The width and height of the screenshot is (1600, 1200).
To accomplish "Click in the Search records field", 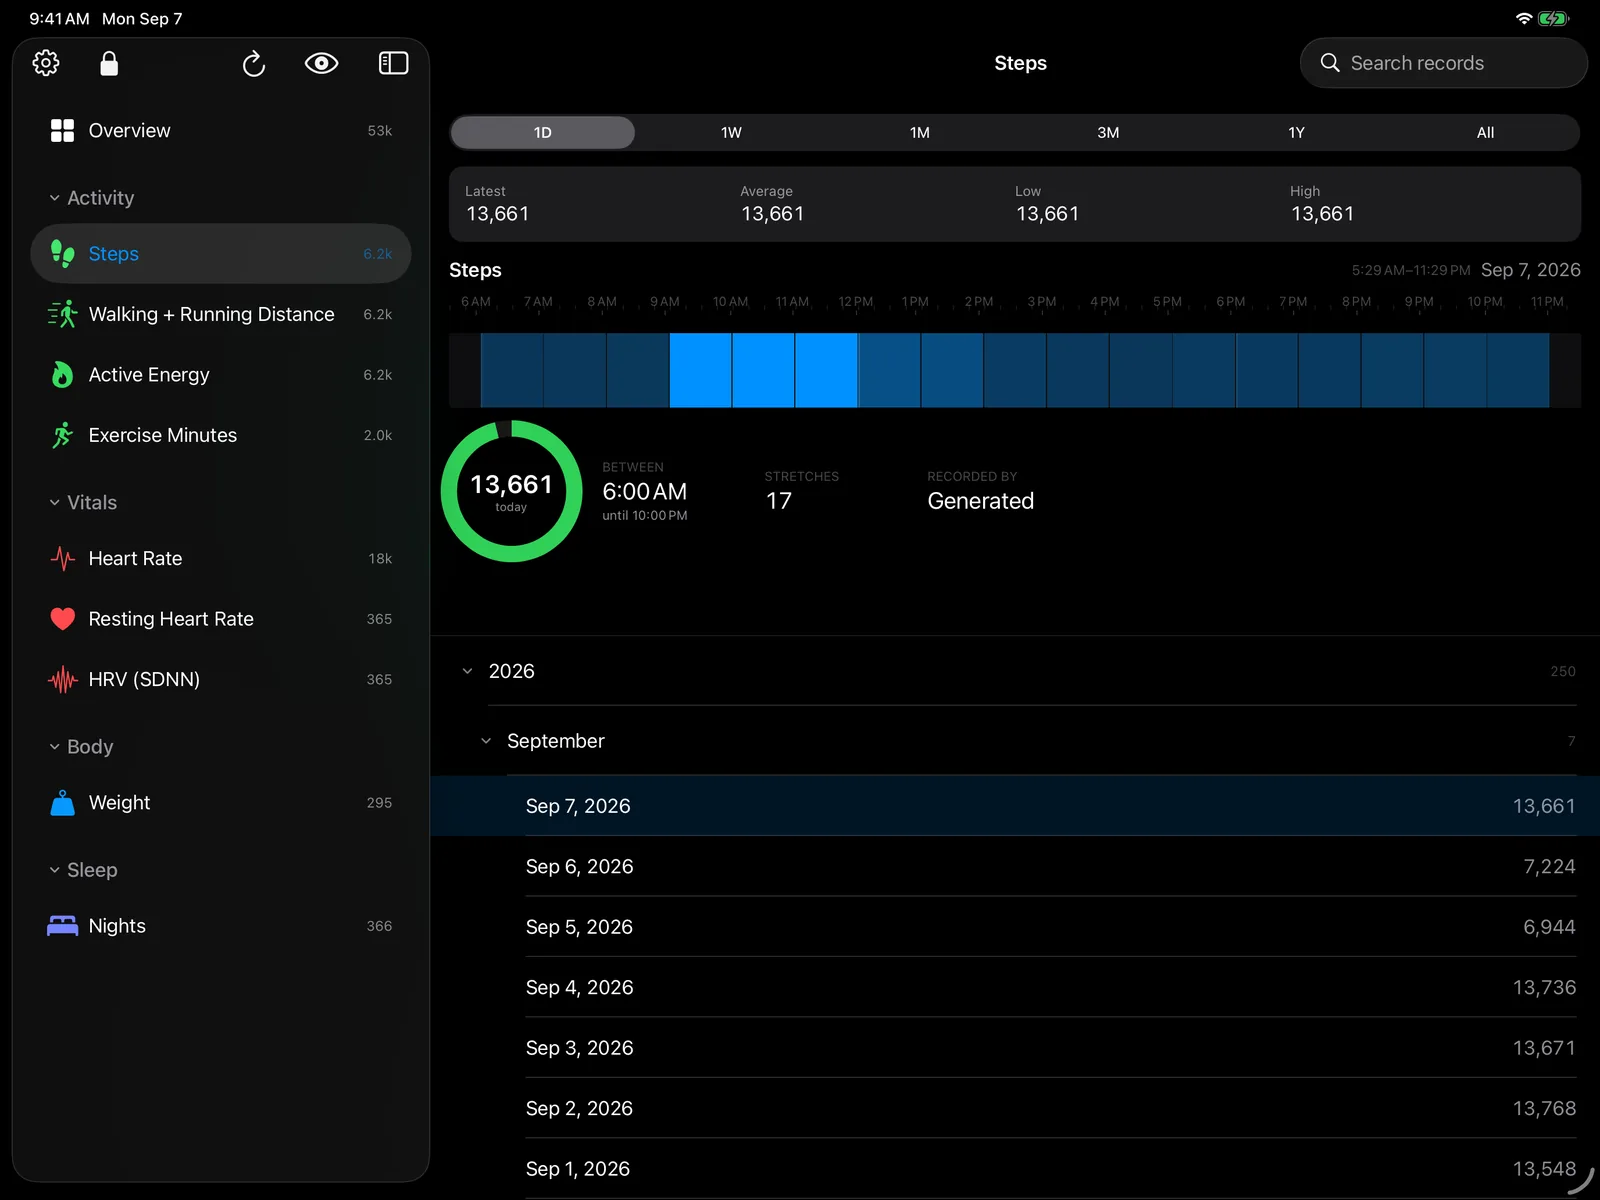I will click(1444, 63).
